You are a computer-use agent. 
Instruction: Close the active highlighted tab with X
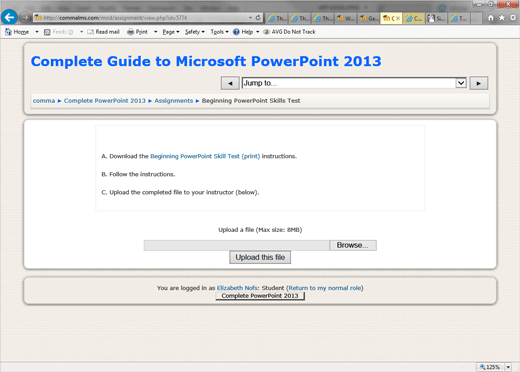pos(397,19)
